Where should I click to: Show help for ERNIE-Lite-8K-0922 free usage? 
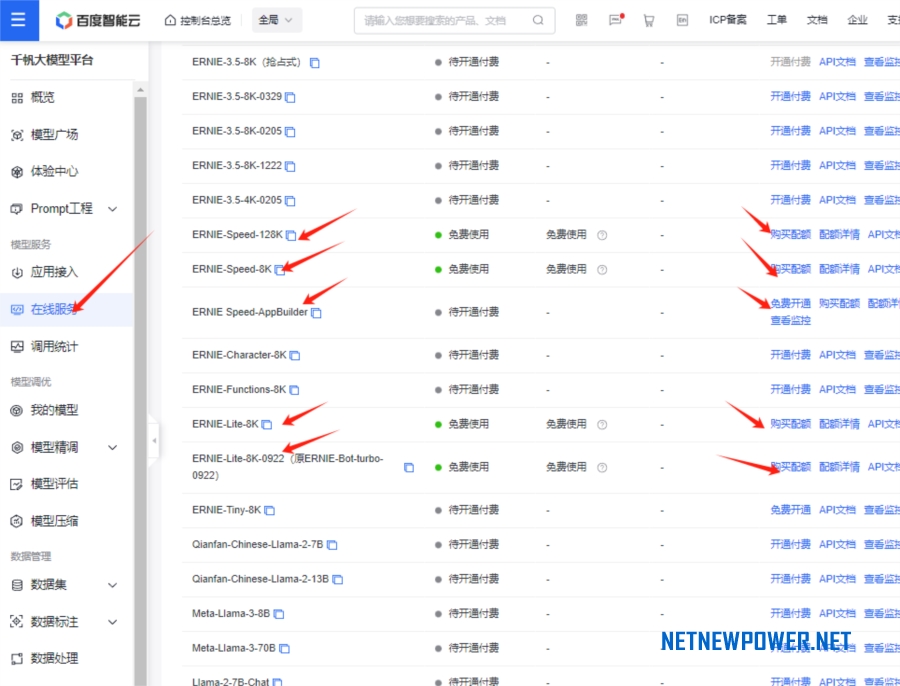click(x=602, y=467)
